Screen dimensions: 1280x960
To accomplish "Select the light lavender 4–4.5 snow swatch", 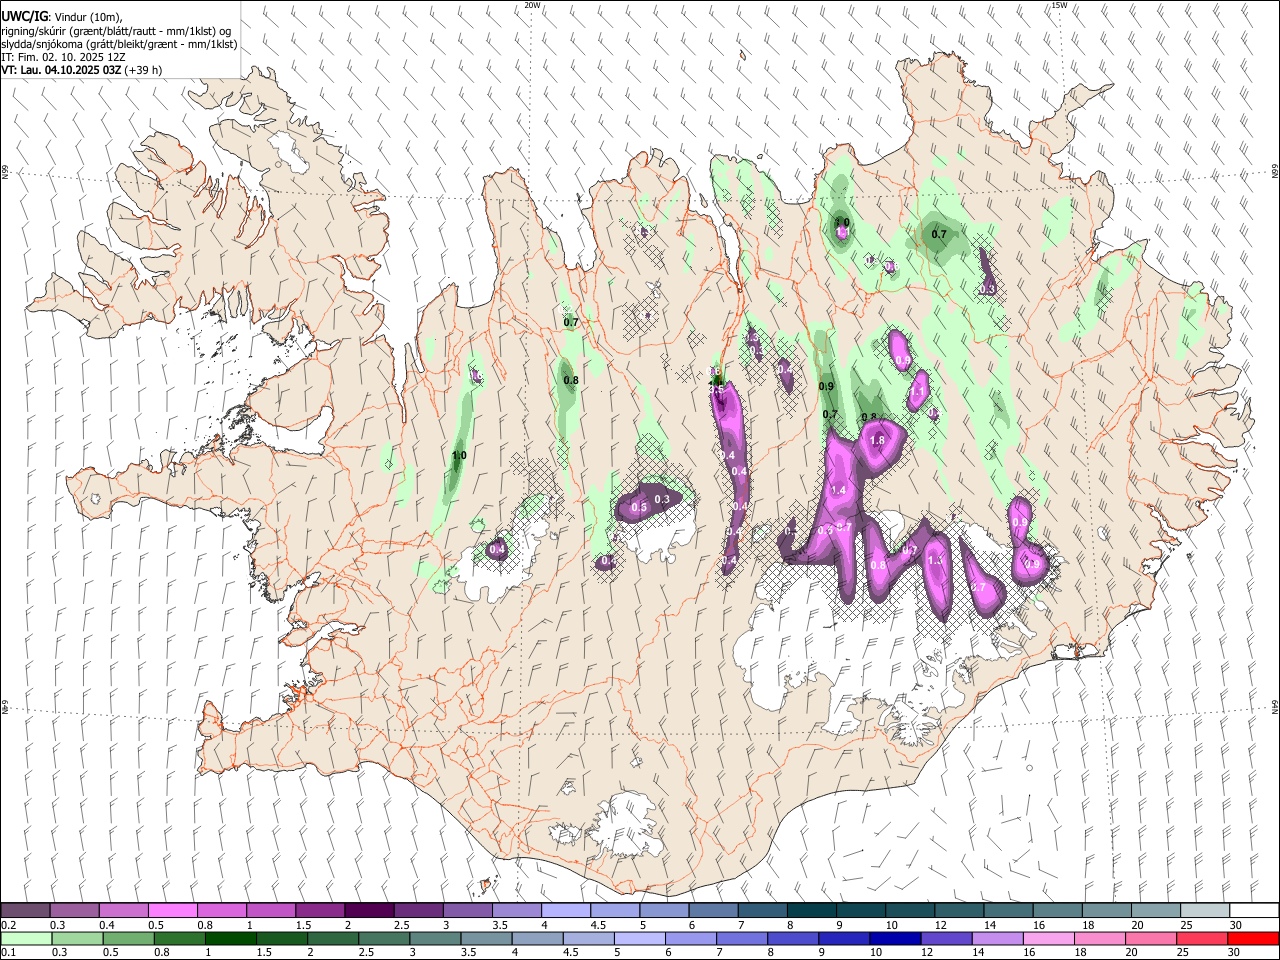I will [566, 910].
